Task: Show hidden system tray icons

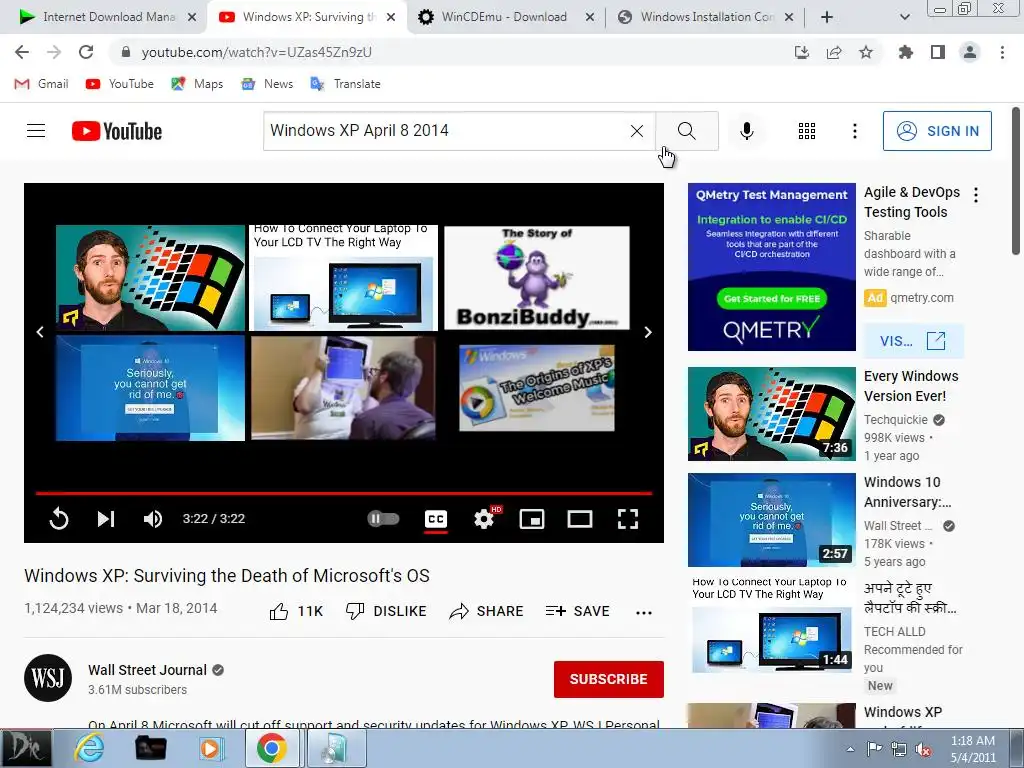Action: [850, 749]
